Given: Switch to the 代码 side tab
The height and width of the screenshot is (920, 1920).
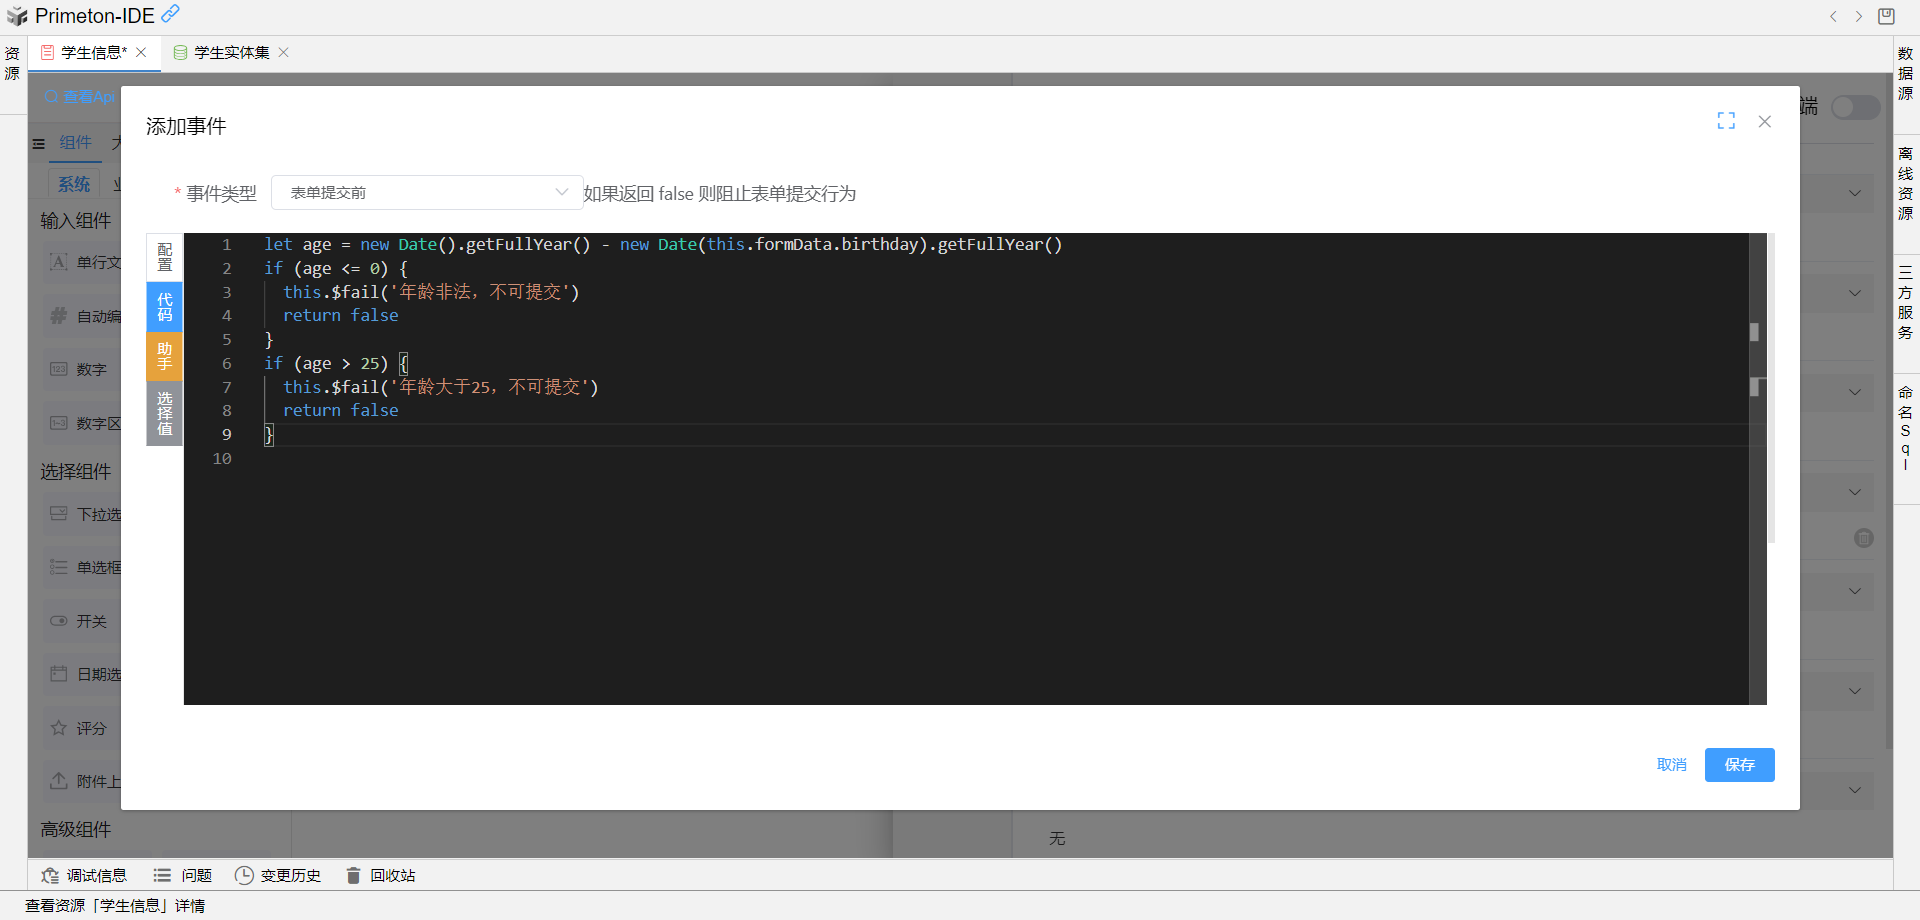Looking at the screenshot, I should [165, 307].
